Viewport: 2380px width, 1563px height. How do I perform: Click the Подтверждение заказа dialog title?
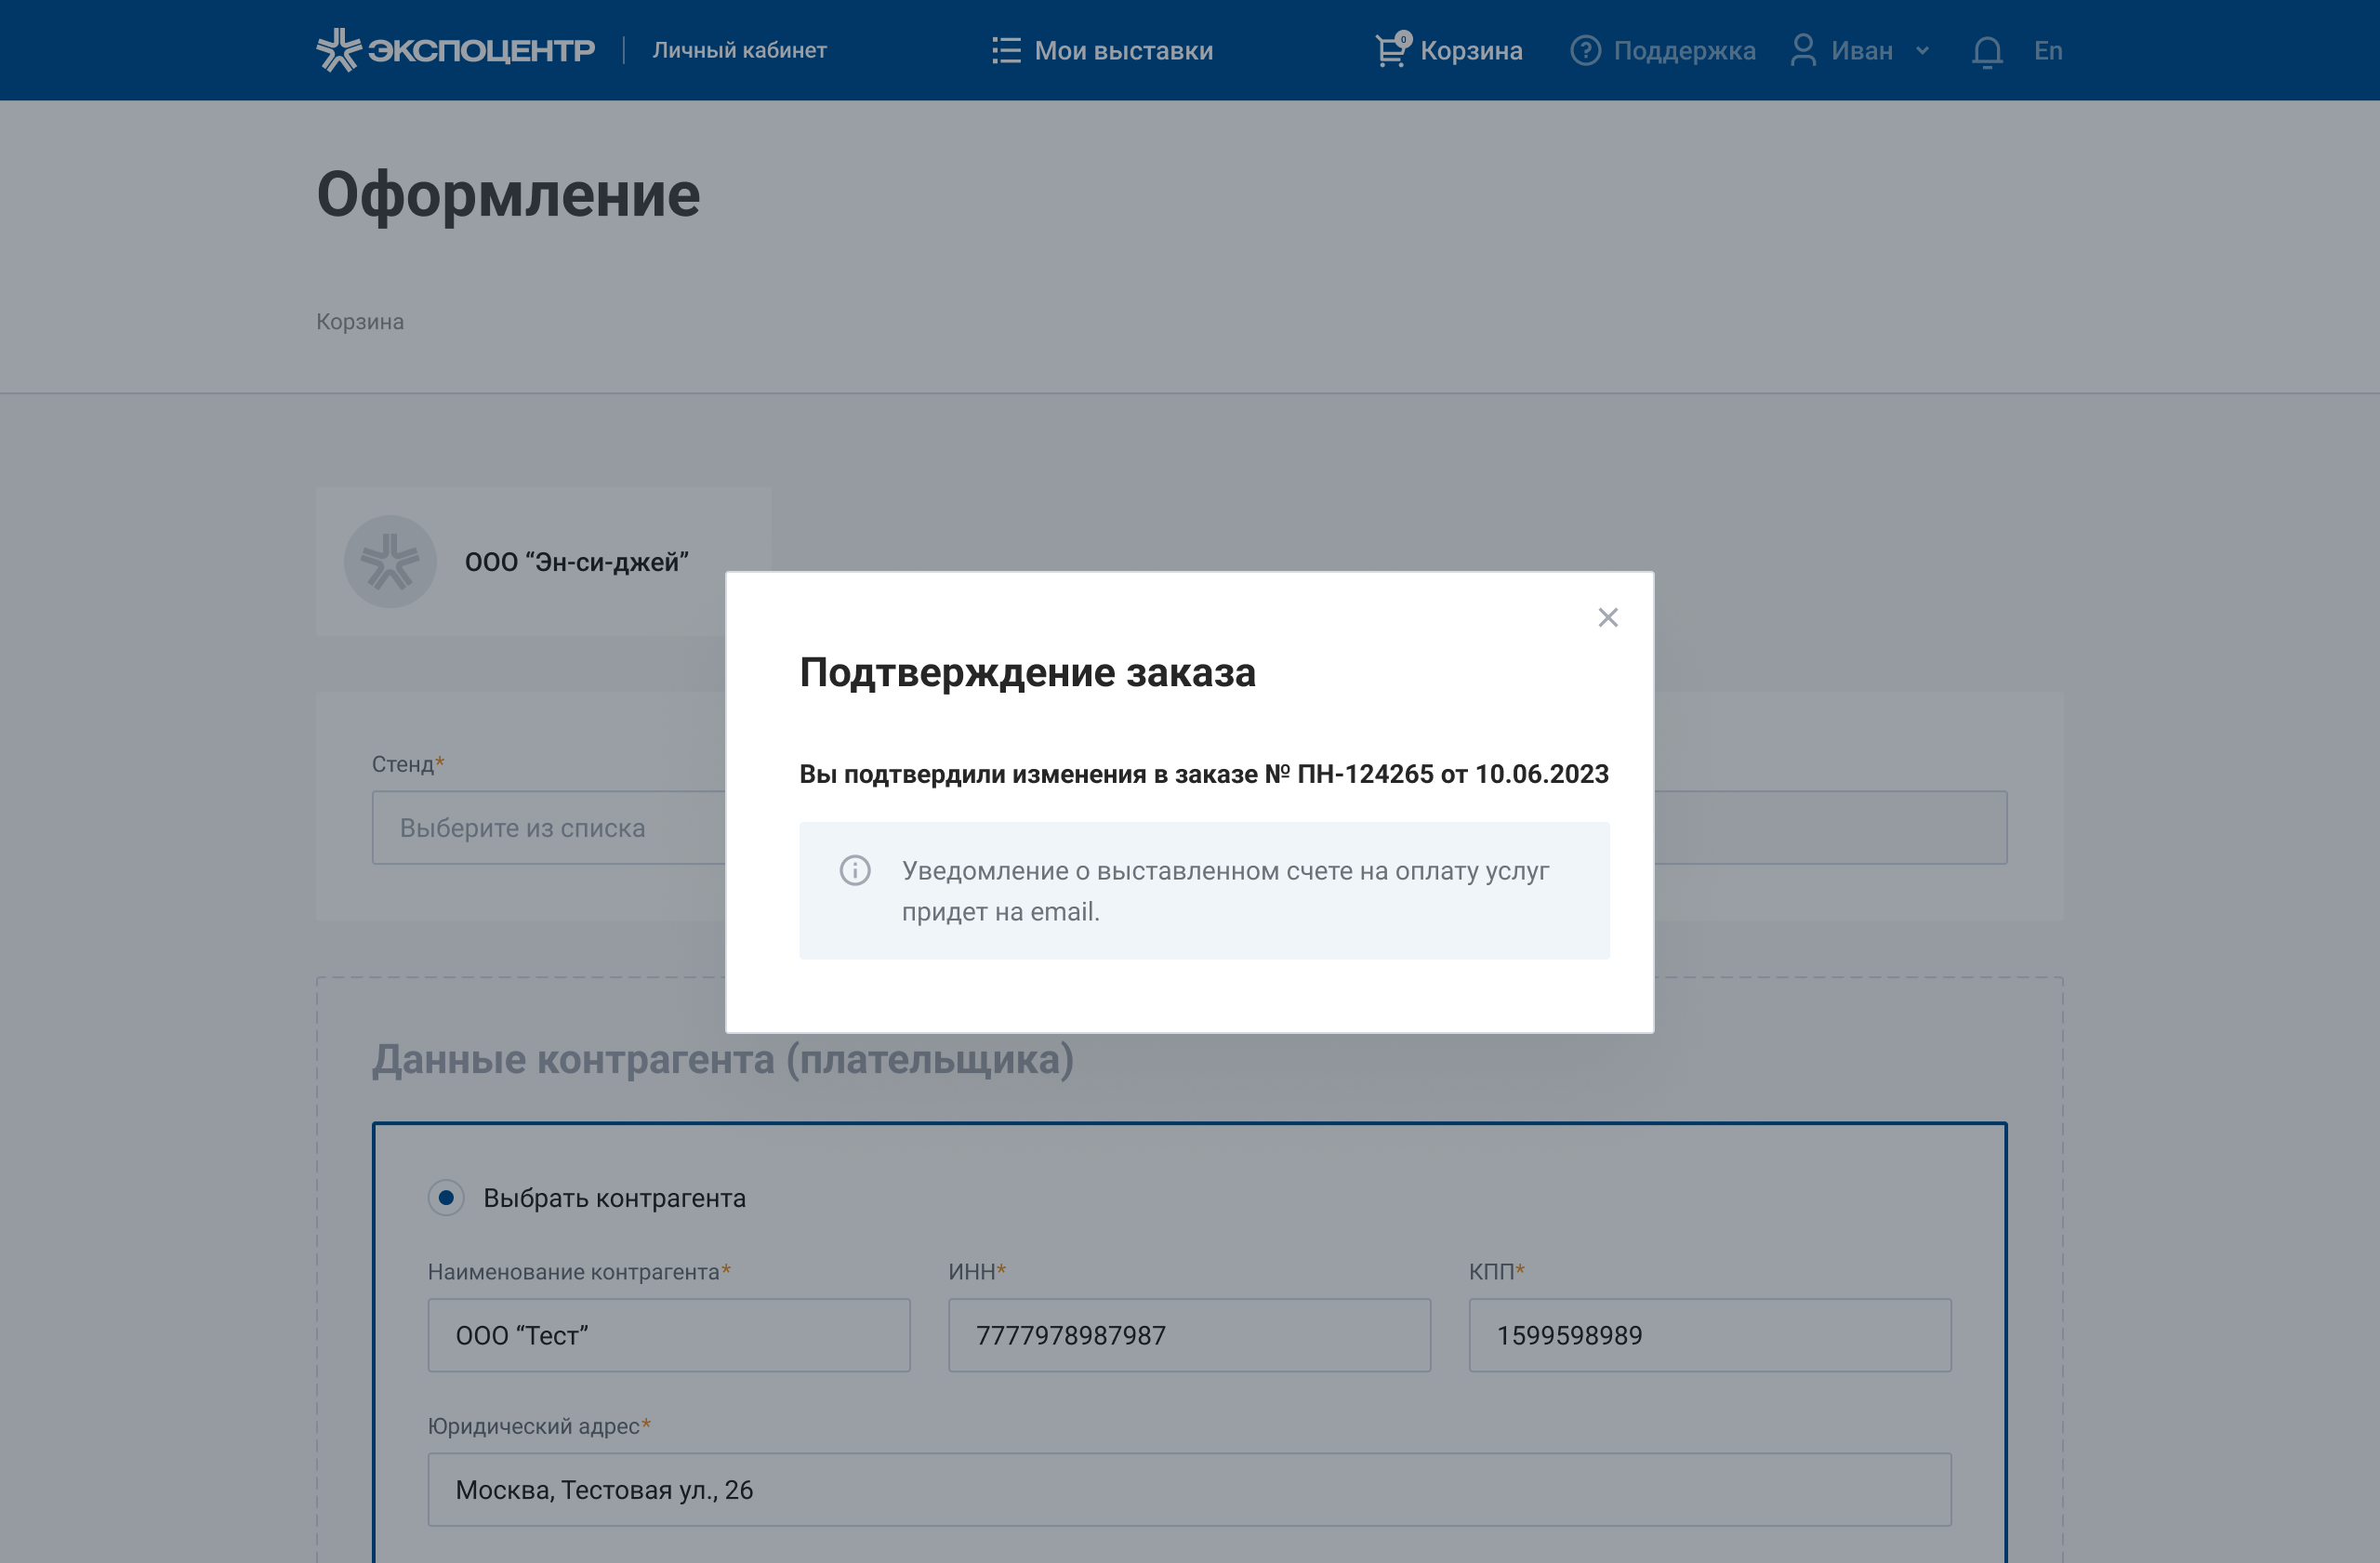[1027, 673]
